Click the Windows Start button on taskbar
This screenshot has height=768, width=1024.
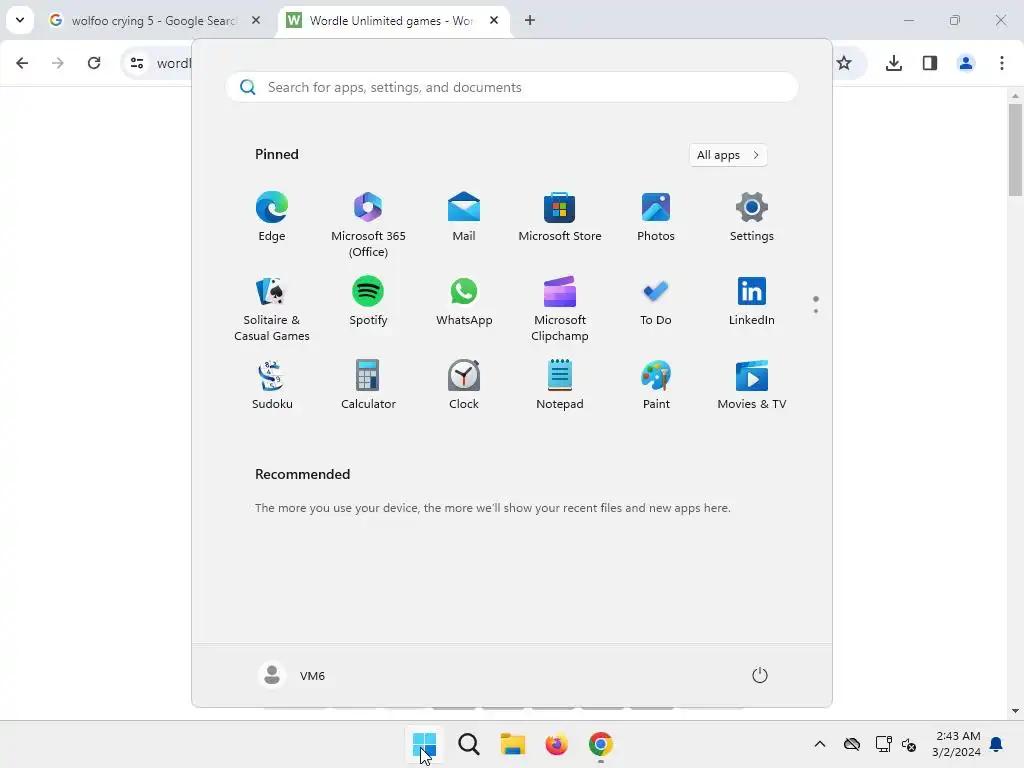coord(424,744)
